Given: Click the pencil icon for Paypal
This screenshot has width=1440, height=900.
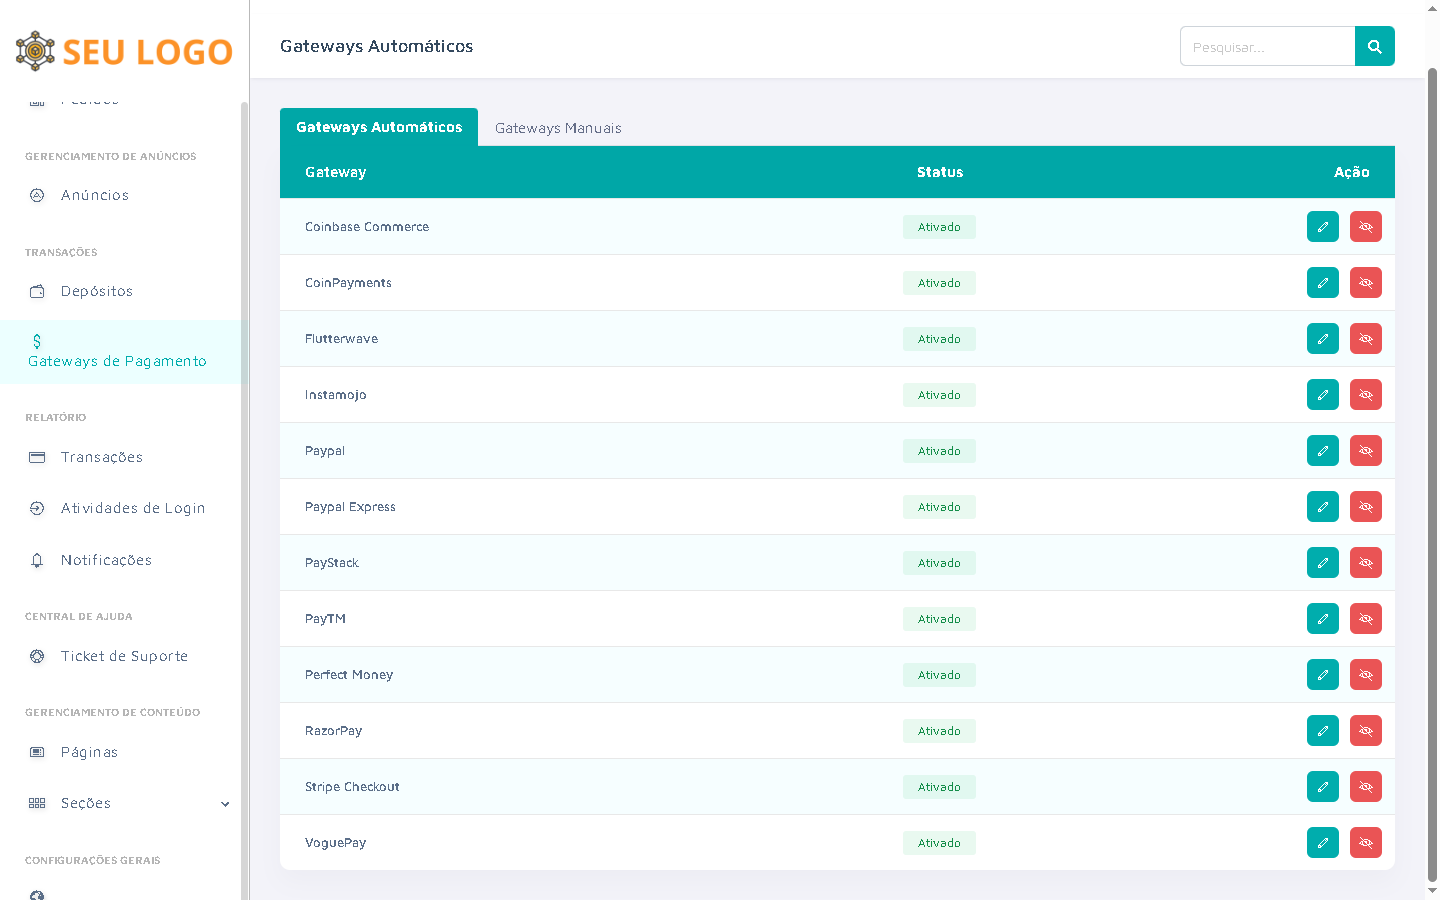Looking at the screenshot, I should click(1322, 451).
